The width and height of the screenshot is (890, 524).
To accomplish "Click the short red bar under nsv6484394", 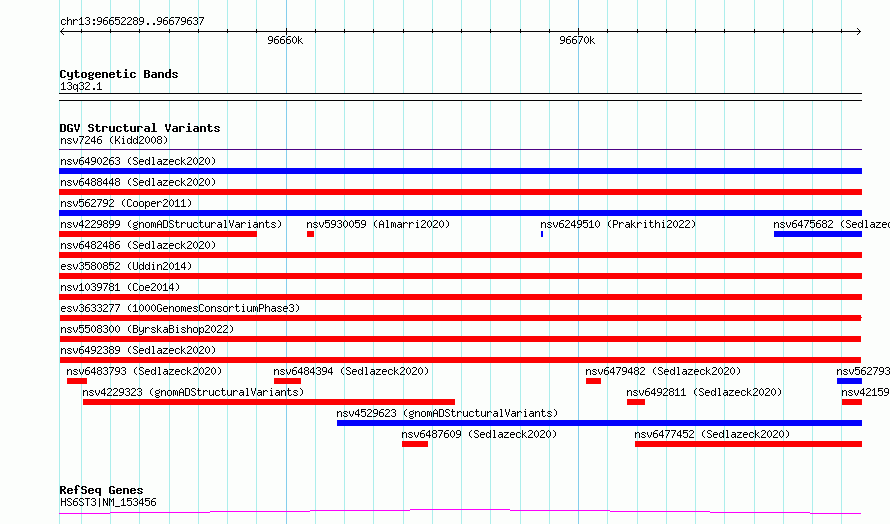I will [x=287, y=381].
